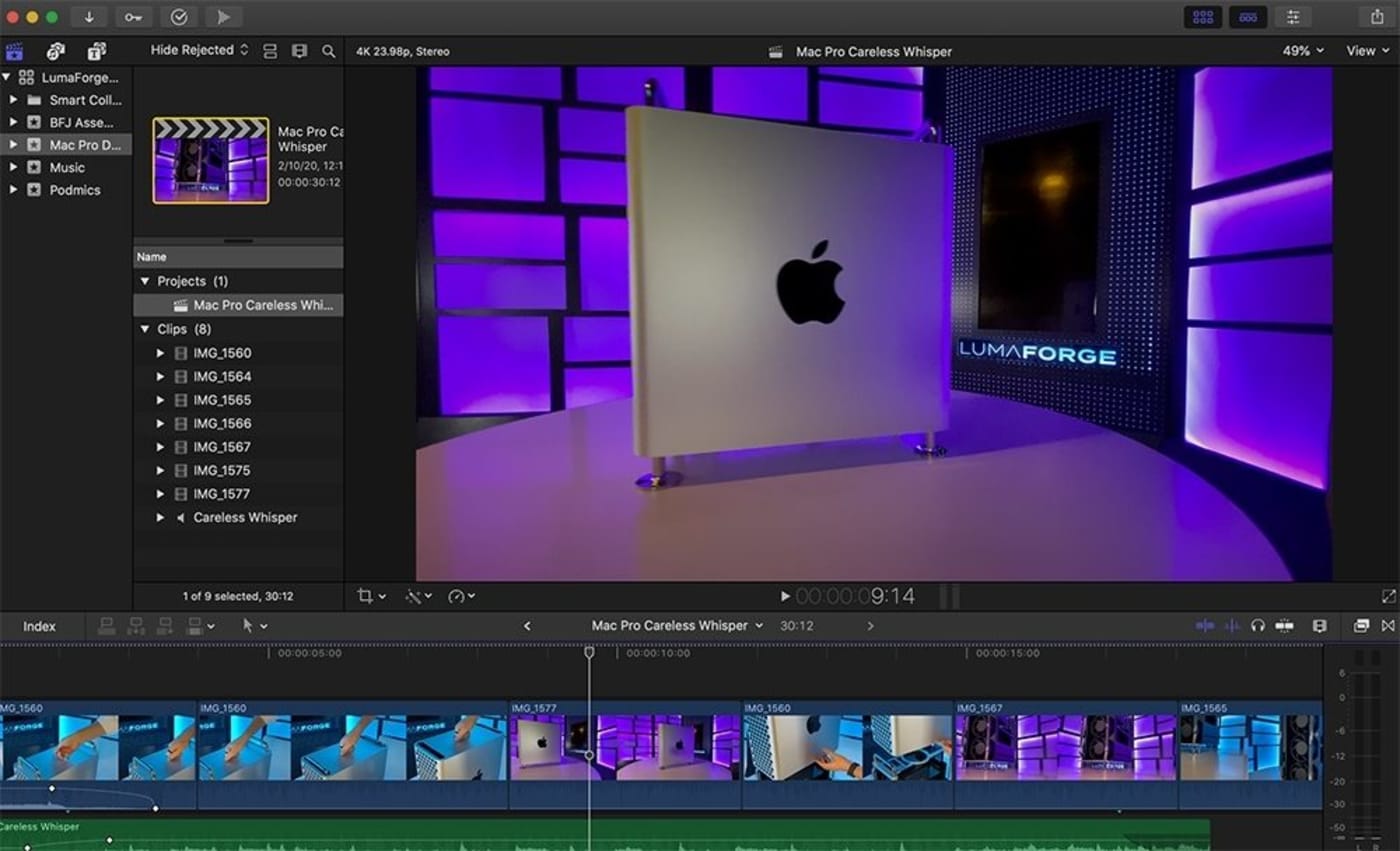Image resolution: width=1400 pixels, height=851 pixels.
Task: Click the viewer play button
Action: [785, 596]
